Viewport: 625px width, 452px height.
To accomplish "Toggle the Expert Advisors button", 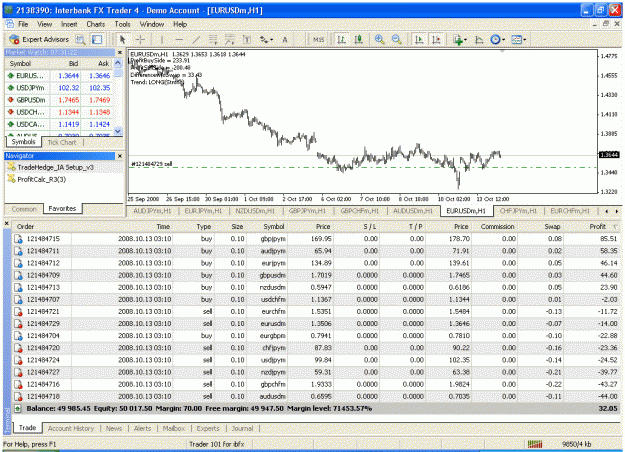I will coord(39,39).
